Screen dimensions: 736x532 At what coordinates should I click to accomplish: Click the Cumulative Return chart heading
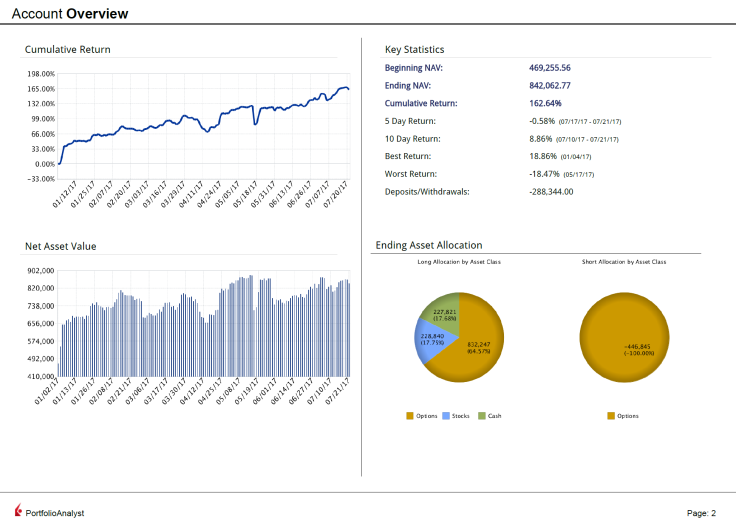pos(68,49)
